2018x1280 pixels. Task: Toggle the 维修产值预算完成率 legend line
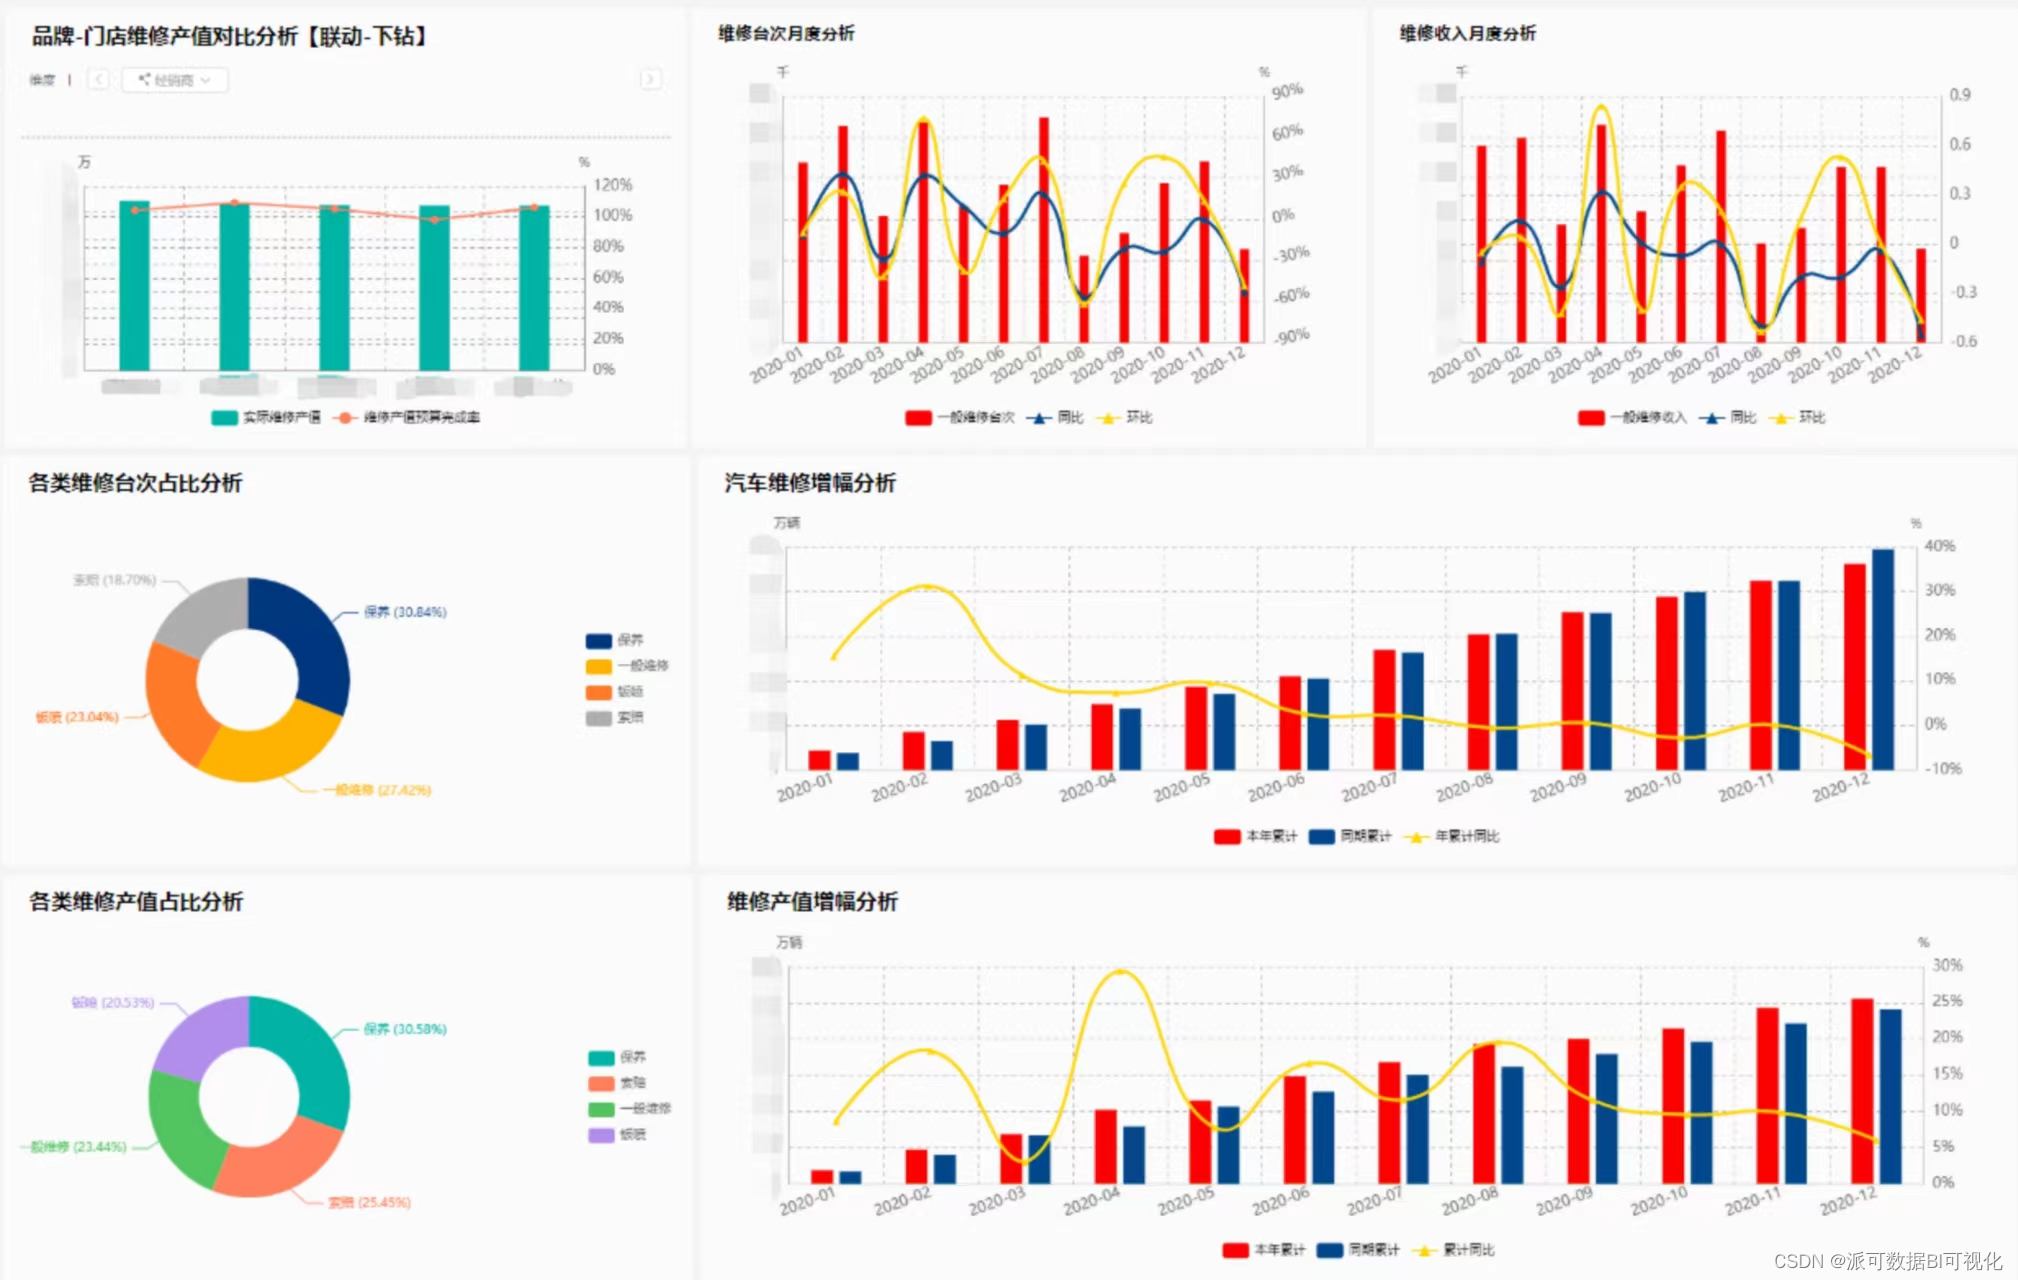pos(346,417)
